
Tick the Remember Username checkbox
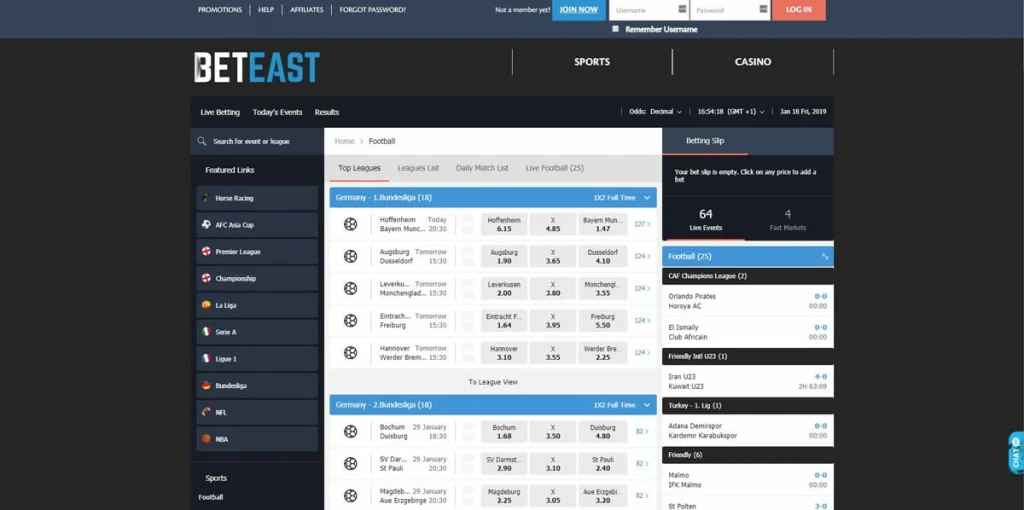(x=616, y=29)
